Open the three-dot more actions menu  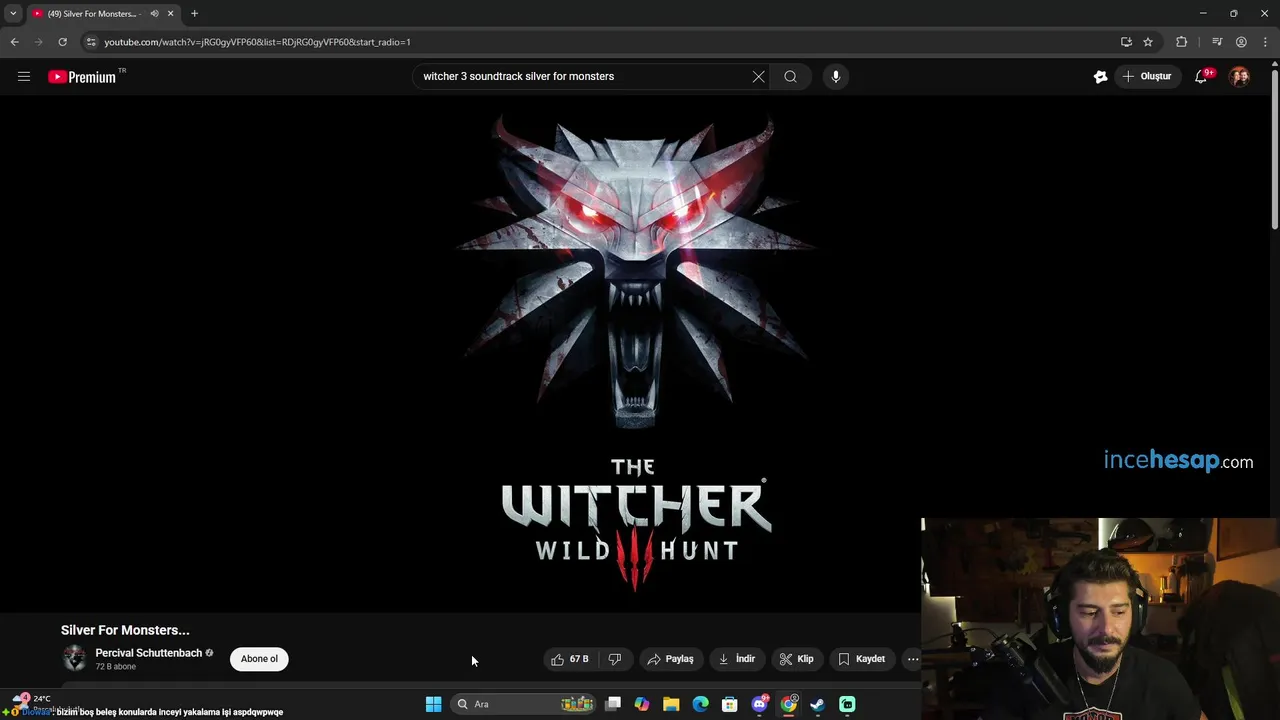coord(912,659)
